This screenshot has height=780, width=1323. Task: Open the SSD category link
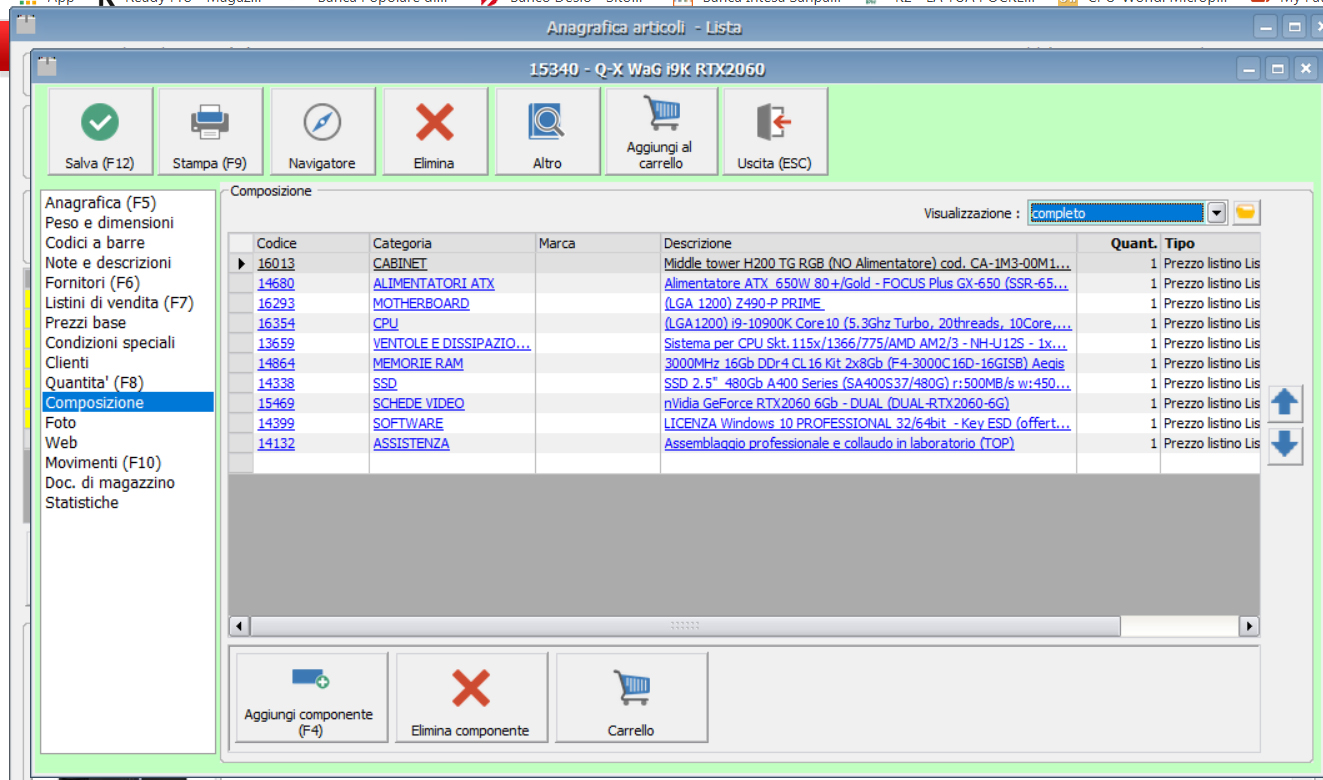(385, 384)
